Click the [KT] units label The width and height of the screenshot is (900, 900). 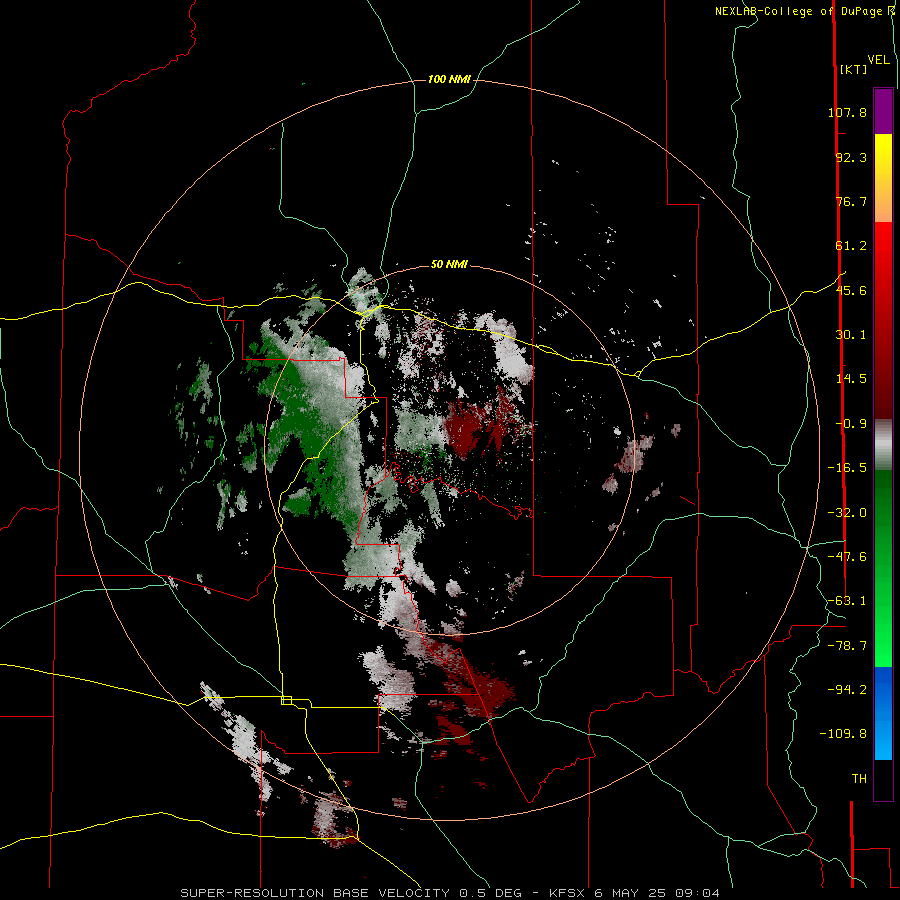853,69
